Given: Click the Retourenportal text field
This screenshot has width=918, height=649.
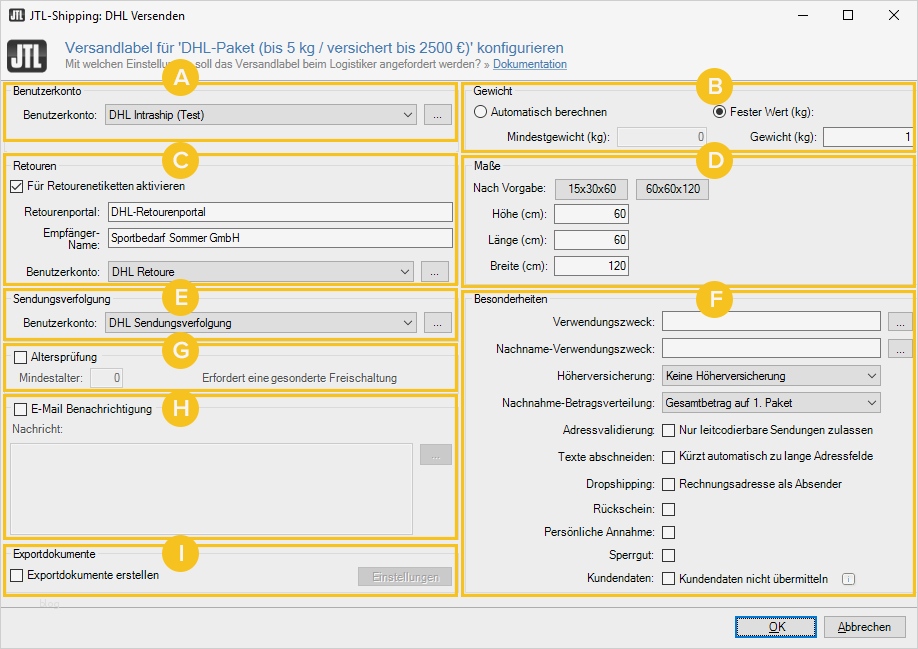Looking at the screenshot, I should (280, 212).
